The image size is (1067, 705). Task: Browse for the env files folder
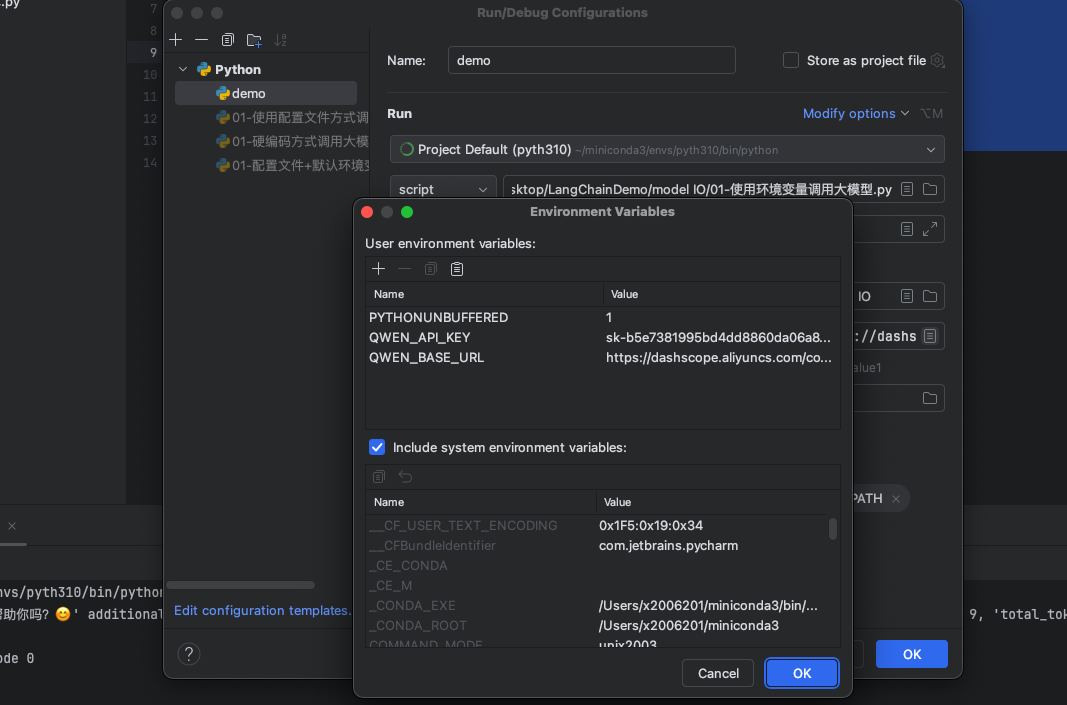pyautogui.click(x=930, y=398)
